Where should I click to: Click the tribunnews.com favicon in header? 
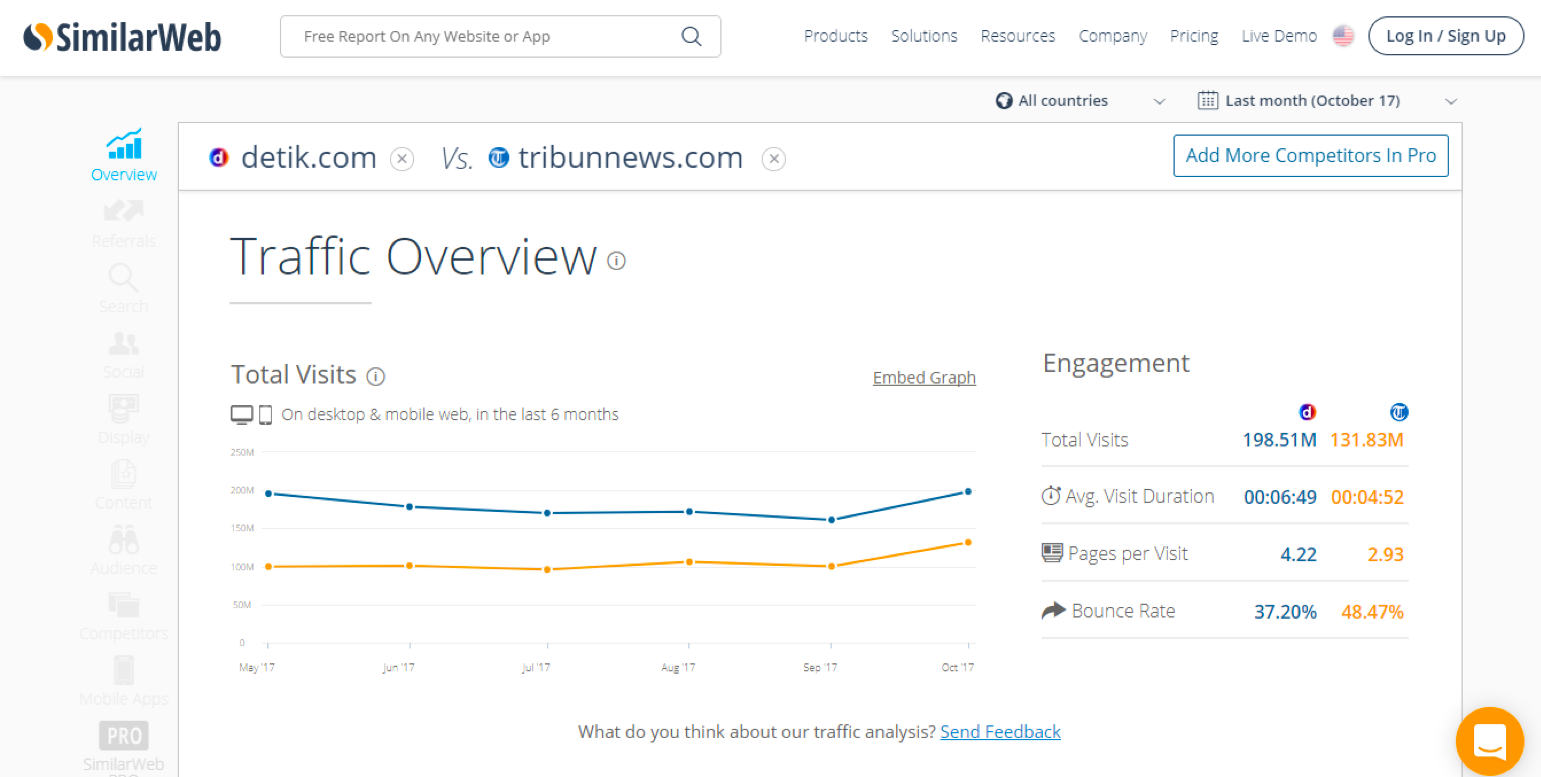[498, 157]
